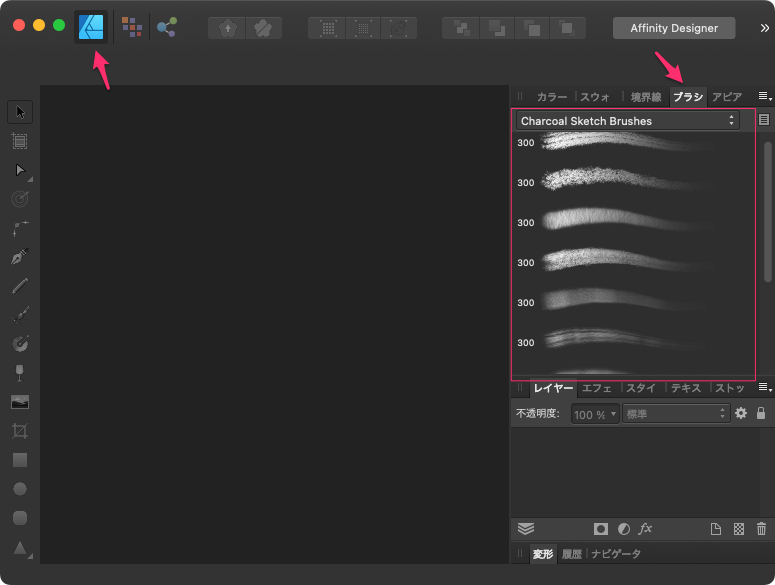Viewport: 775px width, 585px height.
Task: Open the 標準 blend mode dropdown
Action: (x=676, y=414)
